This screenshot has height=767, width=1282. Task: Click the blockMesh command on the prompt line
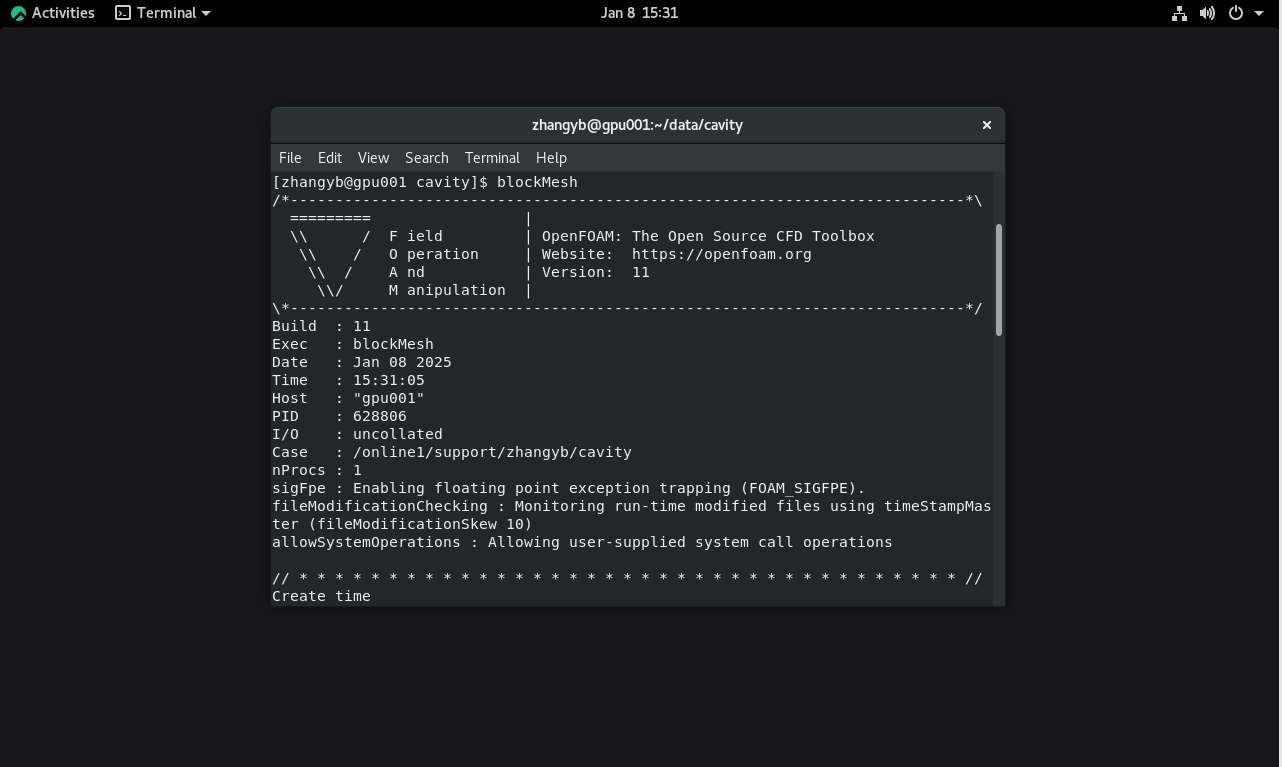pyautogui.click(x=537, y=182)
